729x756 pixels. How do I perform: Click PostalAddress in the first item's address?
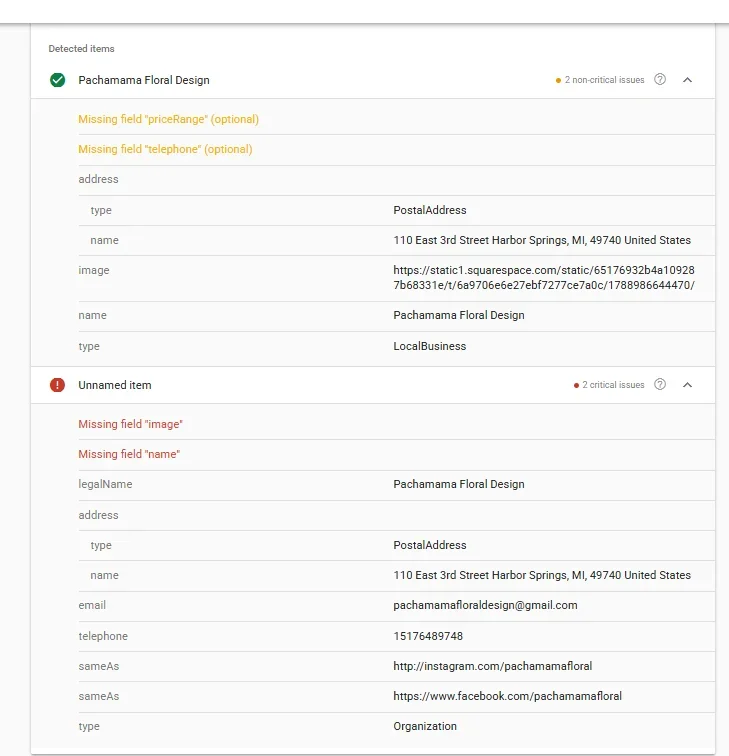tap(430, 210)
